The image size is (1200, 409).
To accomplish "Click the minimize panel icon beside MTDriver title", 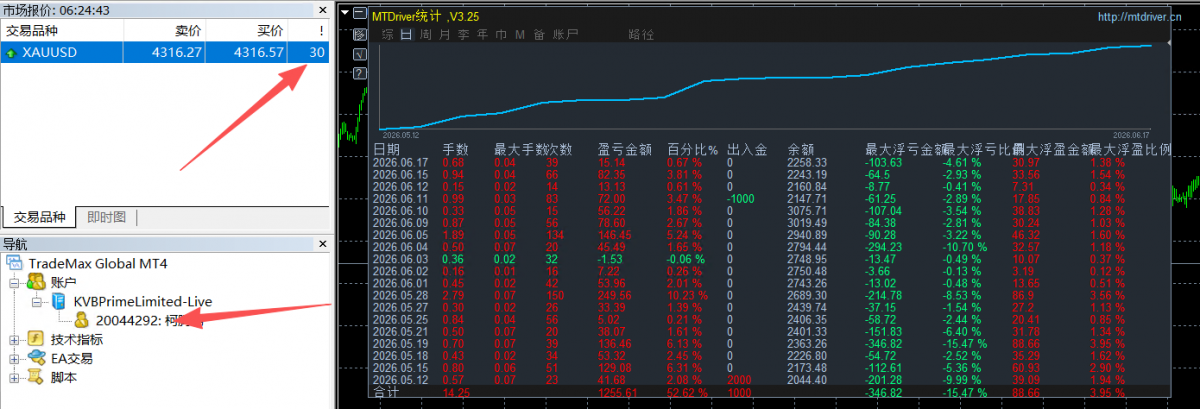I will coord(360,13).
